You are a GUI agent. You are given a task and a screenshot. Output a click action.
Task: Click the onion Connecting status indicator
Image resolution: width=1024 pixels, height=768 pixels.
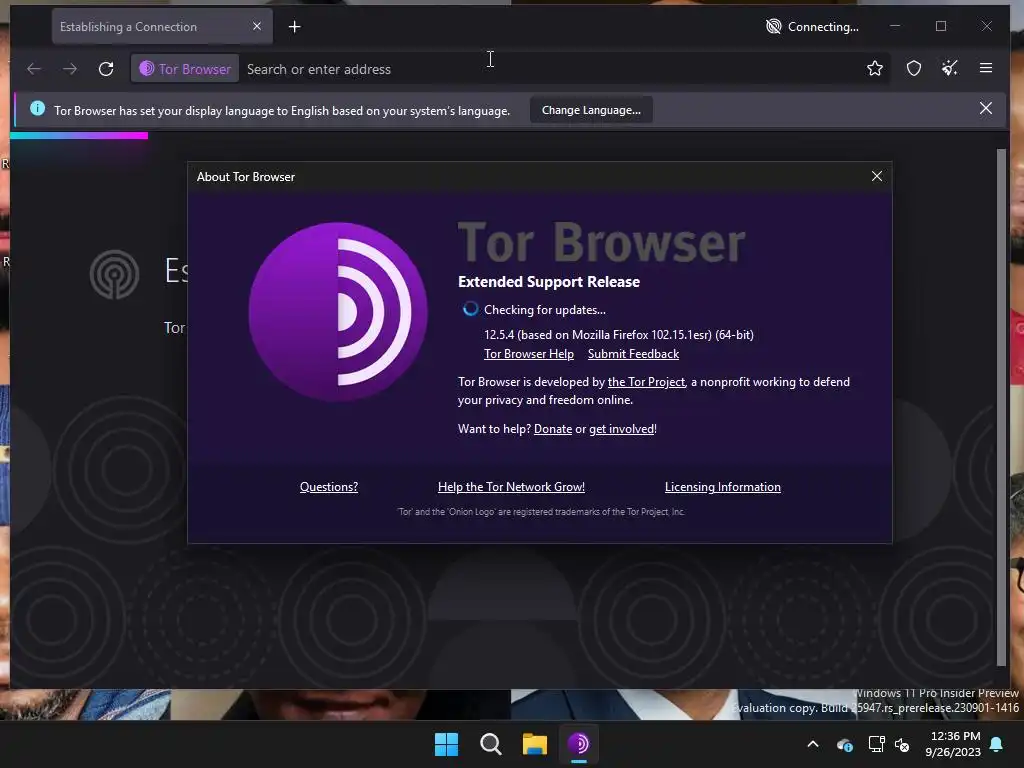pos(812,26)
